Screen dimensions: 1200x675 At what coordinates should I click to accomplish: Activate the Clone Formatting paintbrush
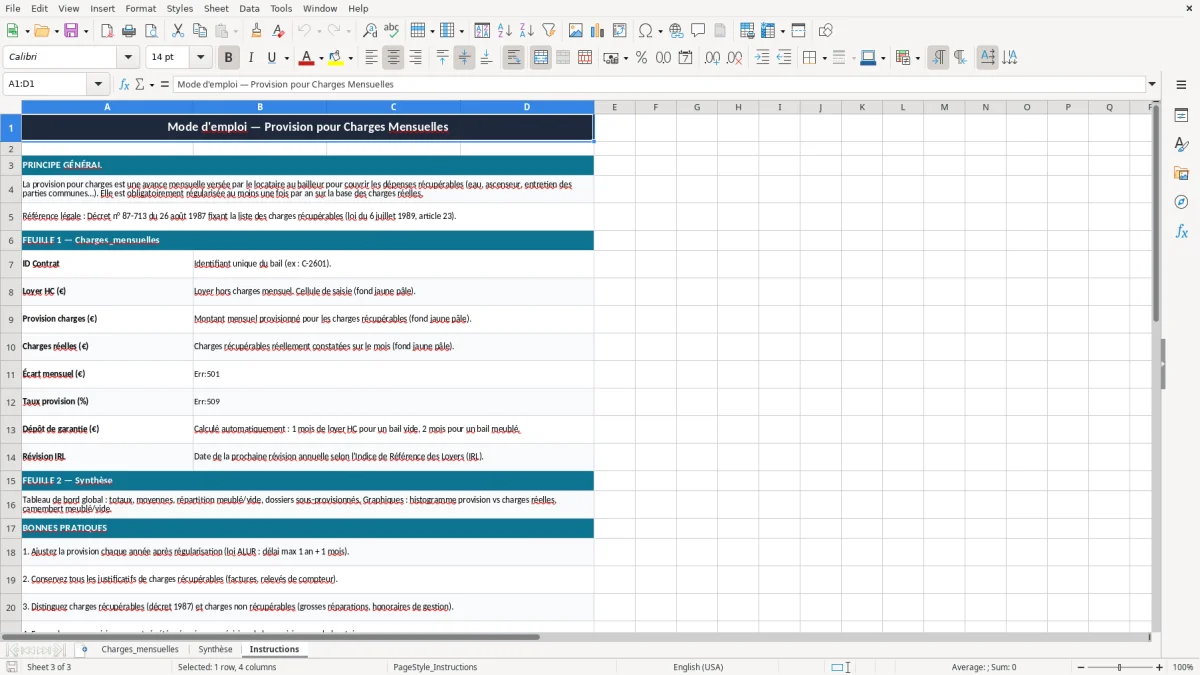click(257, 31)
